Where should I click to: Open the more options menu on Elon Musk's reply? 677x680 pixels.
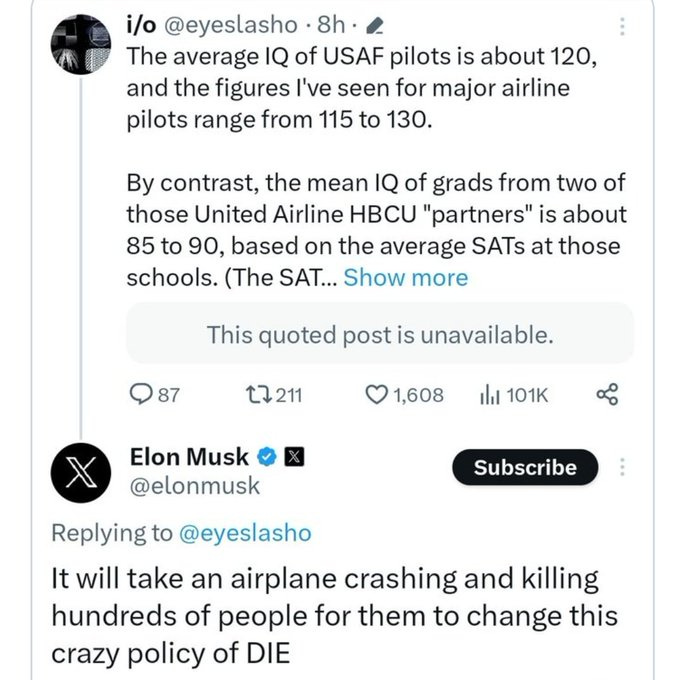click(622, 467)
